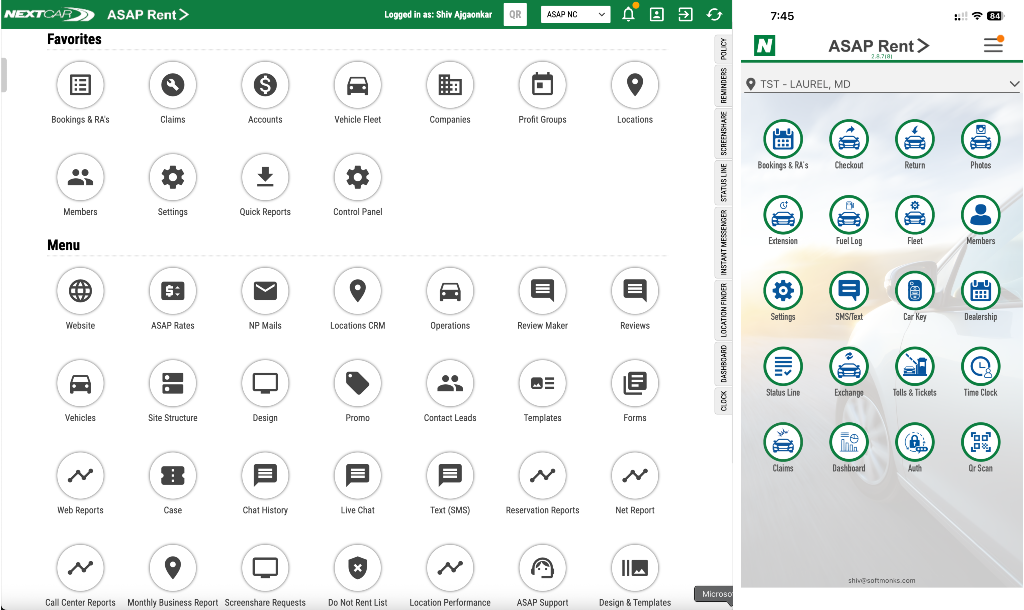The image size is (1024, 610).
Task: Click the QR button in header
Action: pyautogui.click(x=515, y=15)
